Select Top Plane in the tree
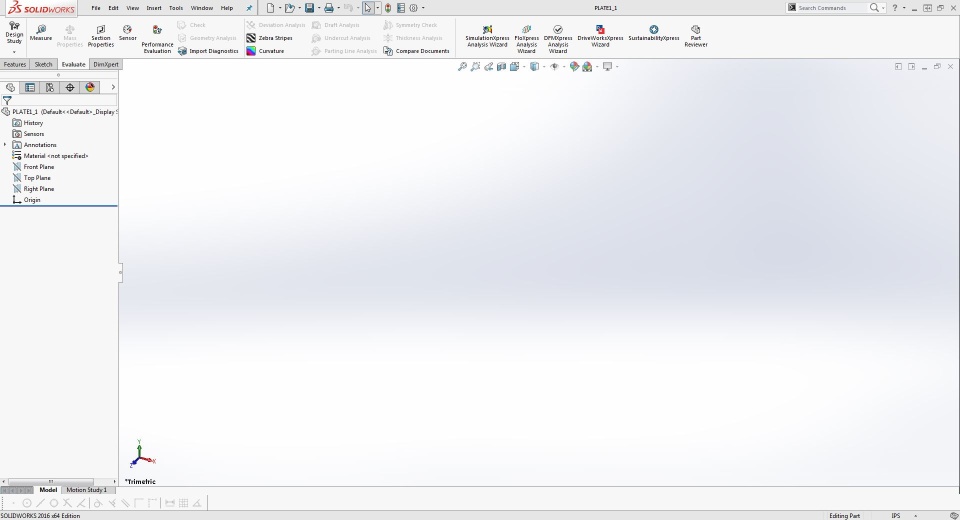Image resolution: width=960 pixels, height=520 pixels. tap(32, 178)
